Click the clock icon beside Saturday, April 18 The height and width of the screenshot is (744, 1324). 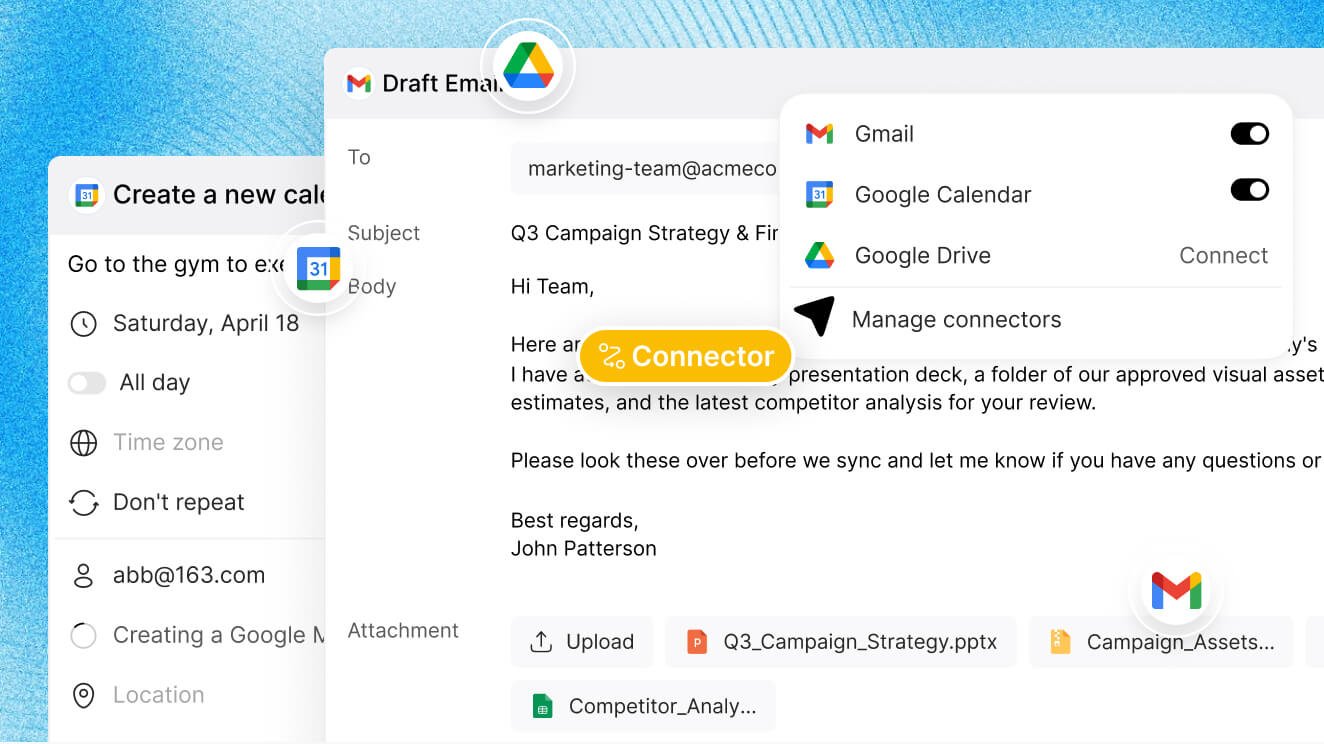[x=84, y=323]
